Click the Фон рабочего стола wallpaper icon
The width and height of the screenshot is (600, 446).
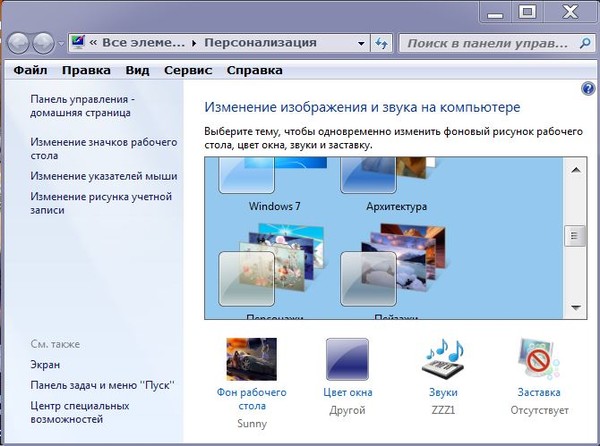(x=251, y=359)
